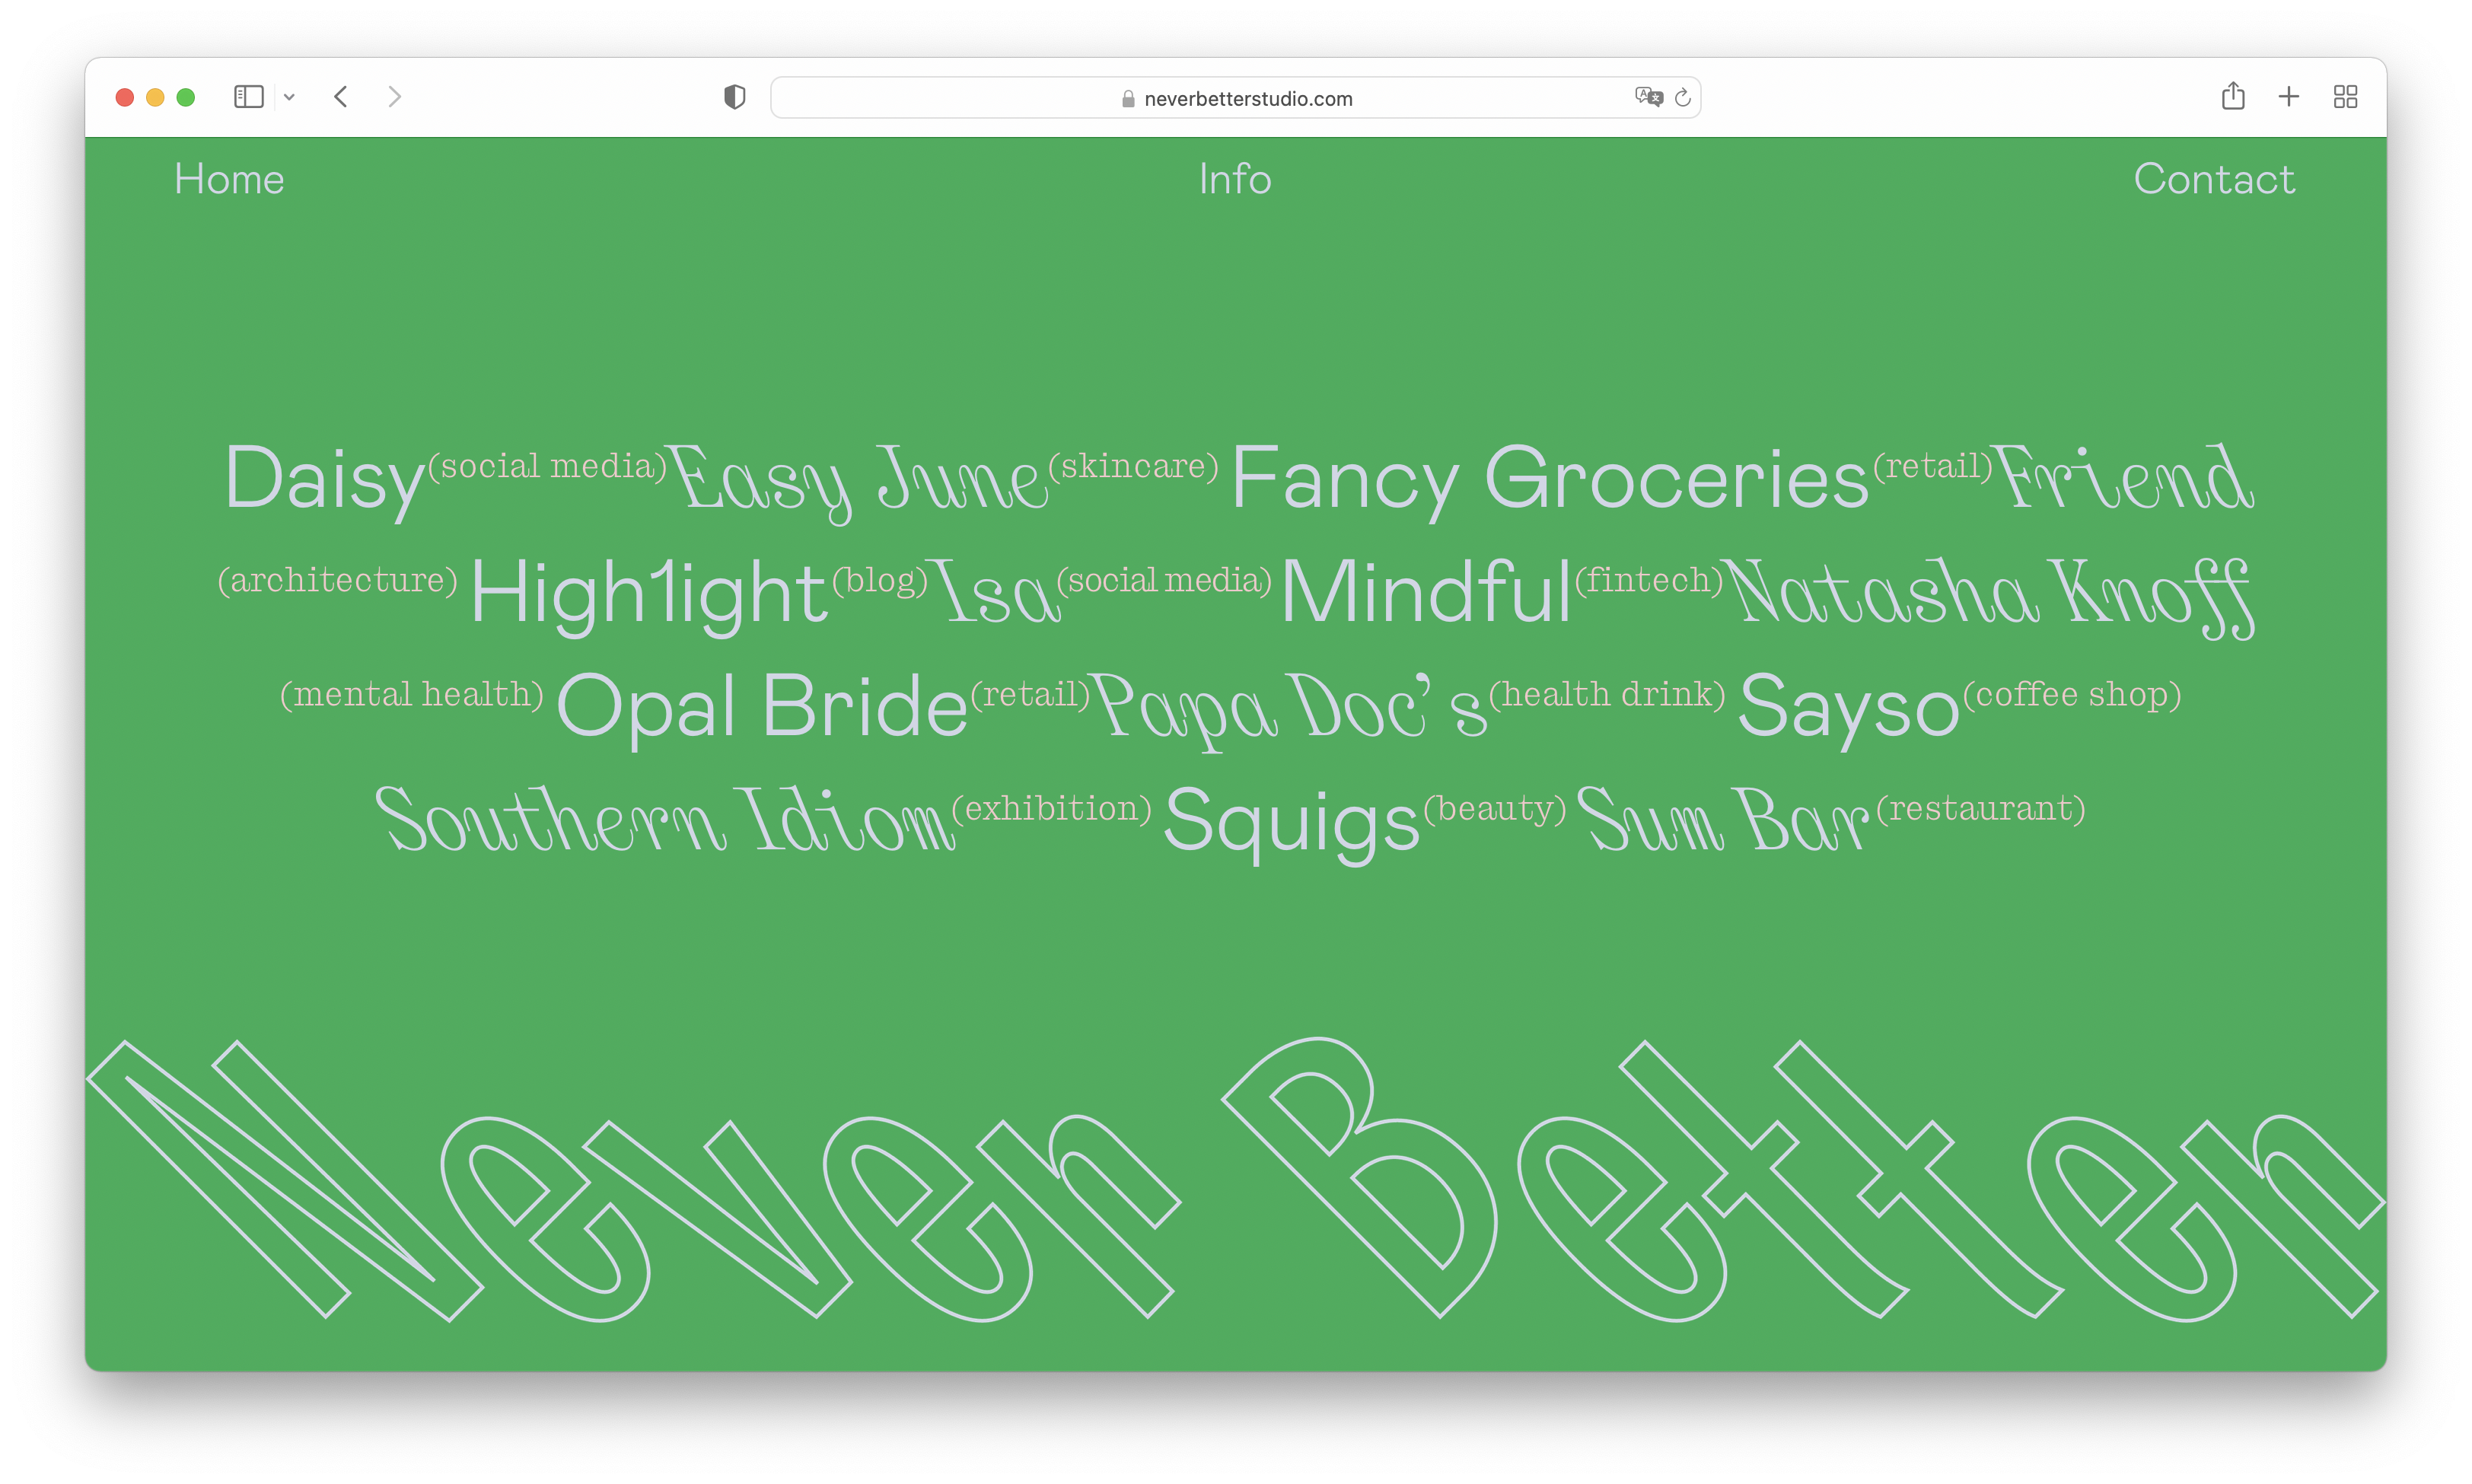The width and height of the screenshot is (2472, 1484).
Task: Go back with the back arrow
Action: [x=341, y=97]
